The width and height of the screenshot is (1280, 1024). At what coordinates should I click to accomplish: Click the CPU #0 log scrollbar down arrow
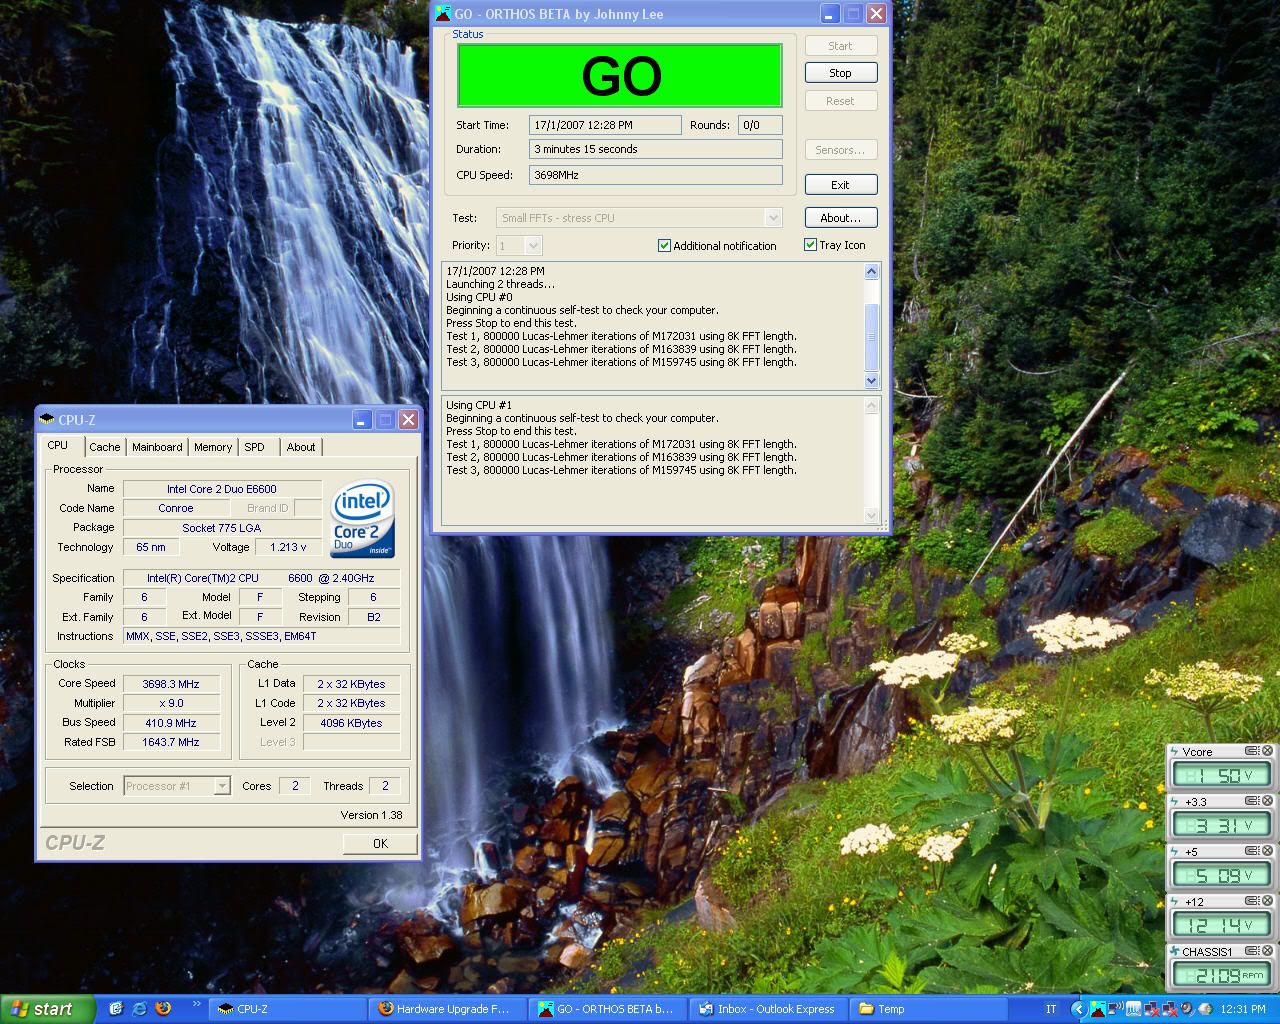point(871,380)
